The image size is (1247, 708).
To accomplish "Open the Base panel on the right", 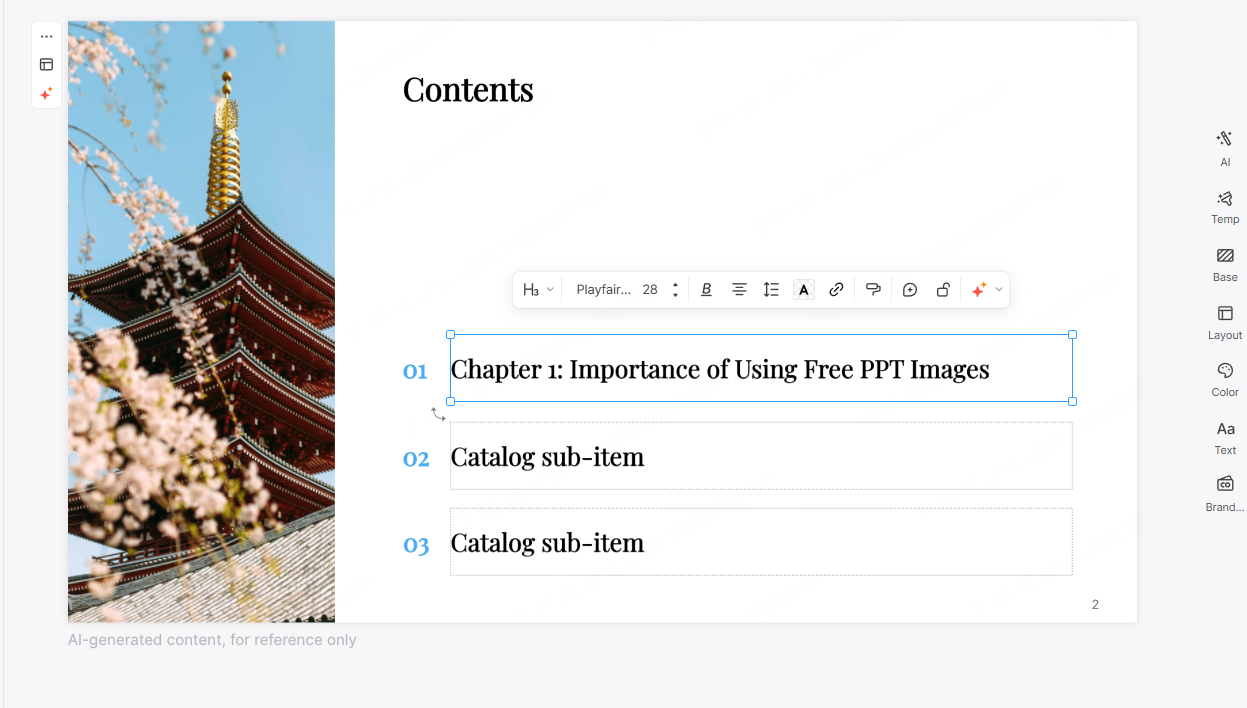I will [x=1224, y=263].
